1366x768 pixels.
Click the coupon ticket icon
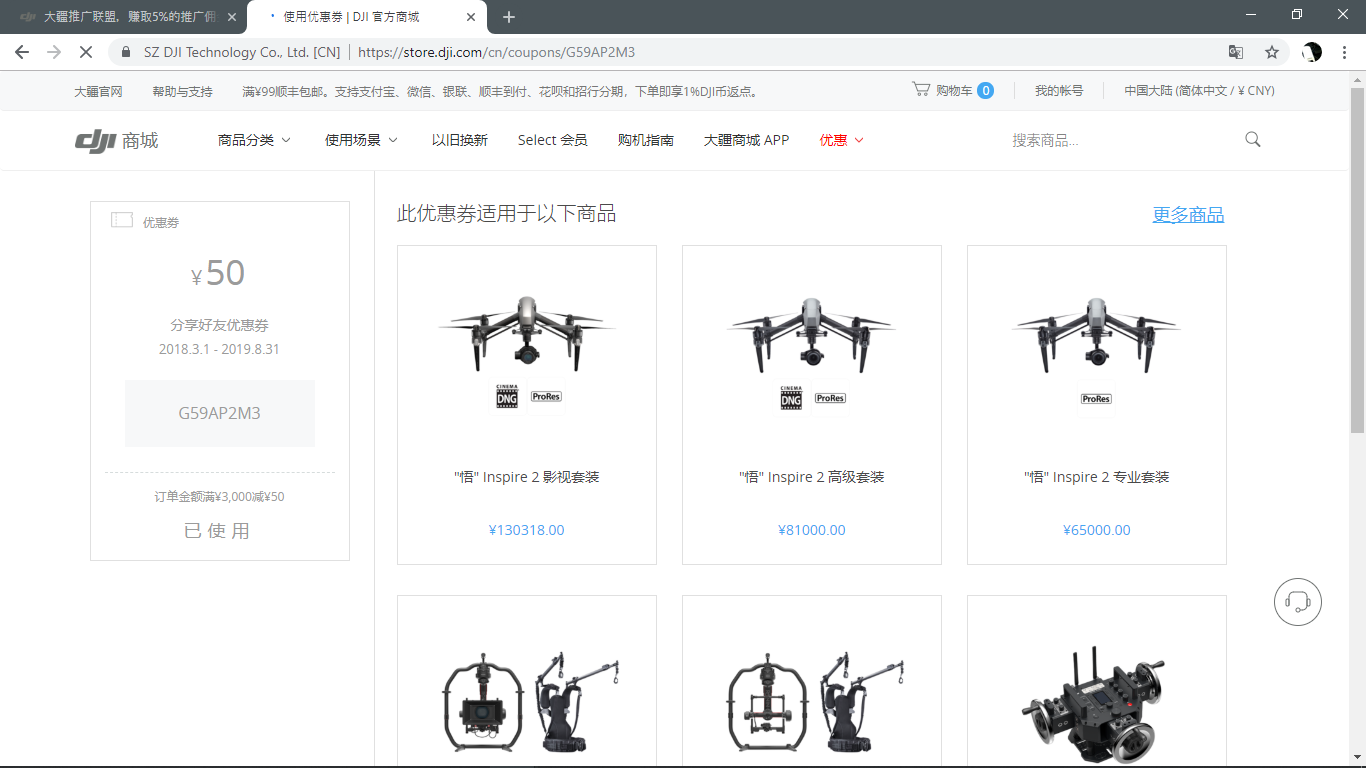click(122, 220)
